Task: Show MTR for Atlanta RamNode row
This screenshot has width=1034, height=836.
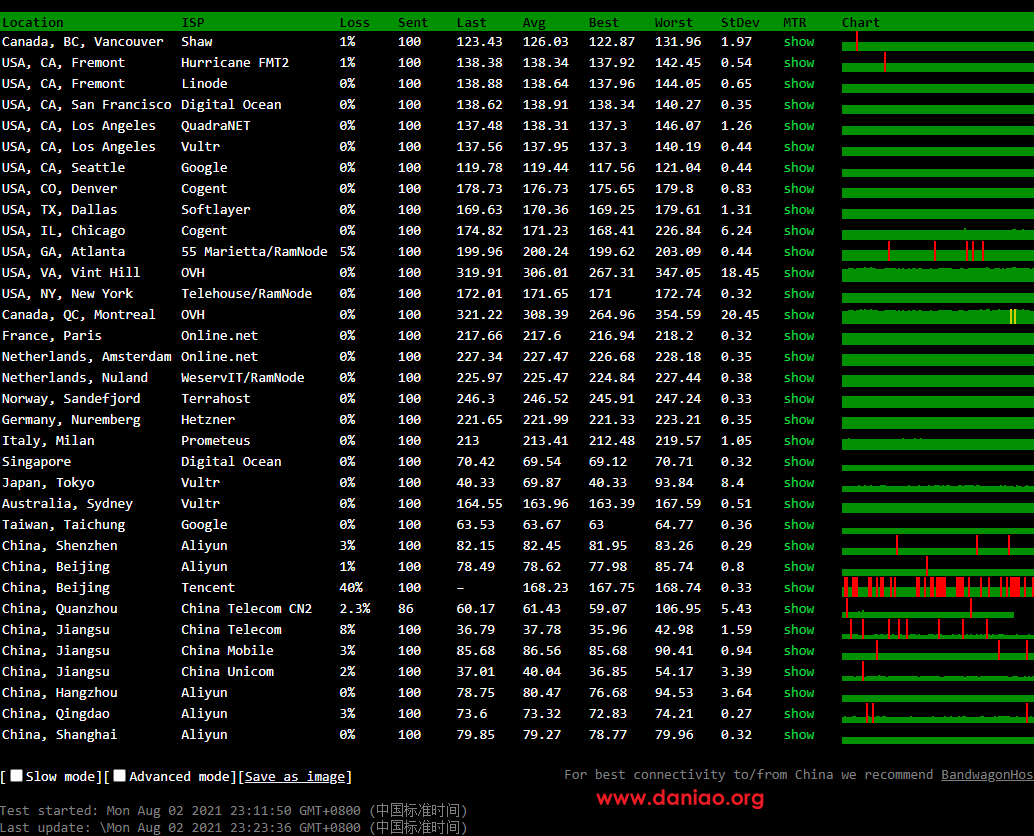Action: 799,252
